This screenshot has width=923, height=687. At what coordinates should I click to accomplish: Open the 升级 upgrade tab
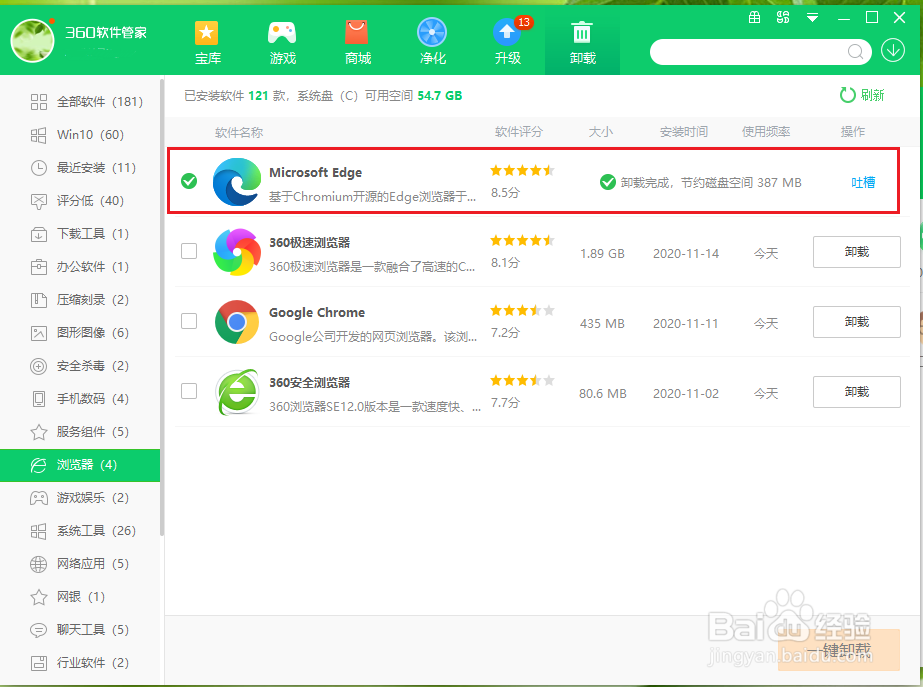pos(508,42)
